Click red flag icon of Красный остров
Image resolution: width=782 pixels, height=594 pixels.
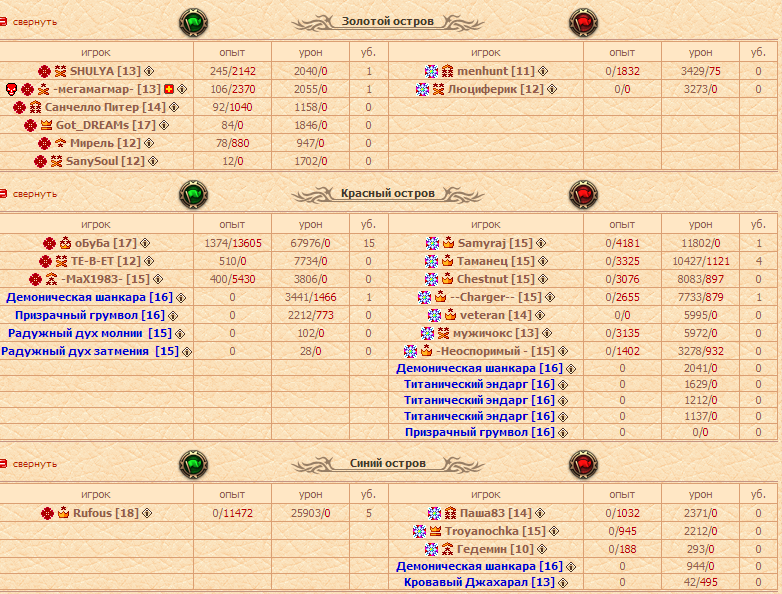pyautogui.click(x=583, y=195)
